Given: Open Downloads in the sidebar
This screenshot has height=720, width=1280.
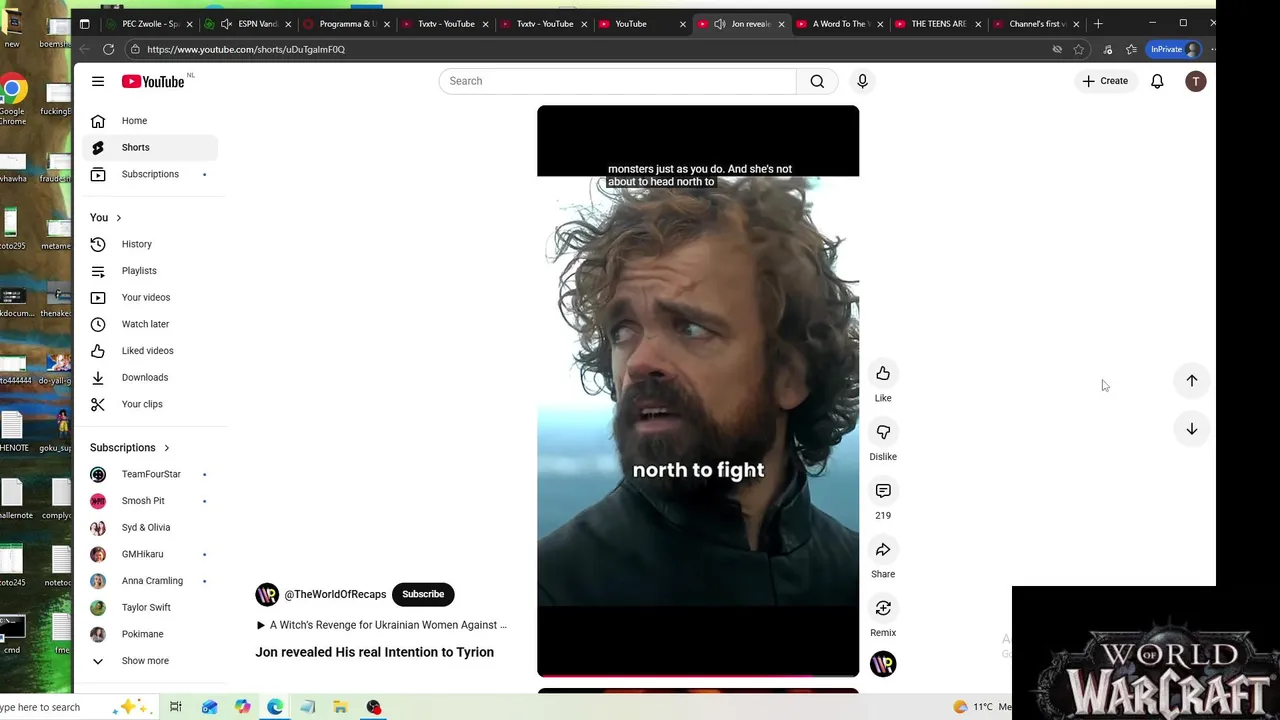Looking at the screenshot, I should 150,377.
